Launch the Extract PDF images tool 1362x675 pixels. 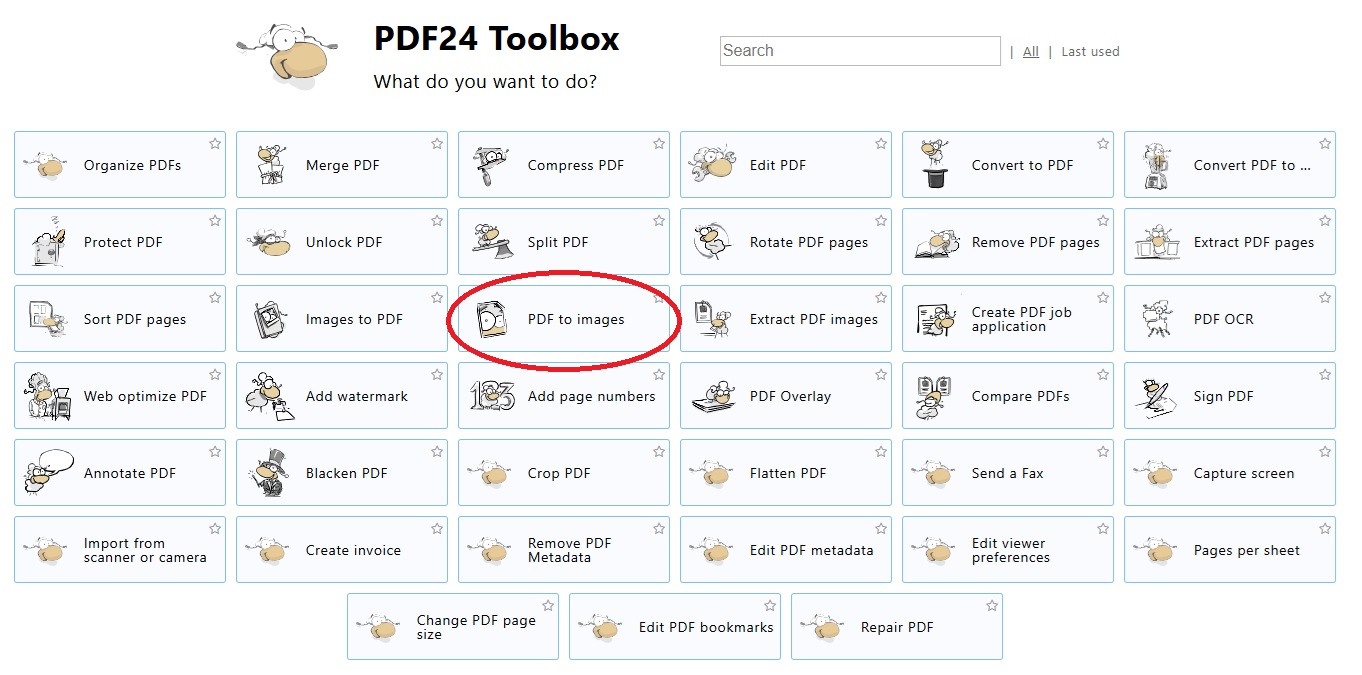coord(813,320)
